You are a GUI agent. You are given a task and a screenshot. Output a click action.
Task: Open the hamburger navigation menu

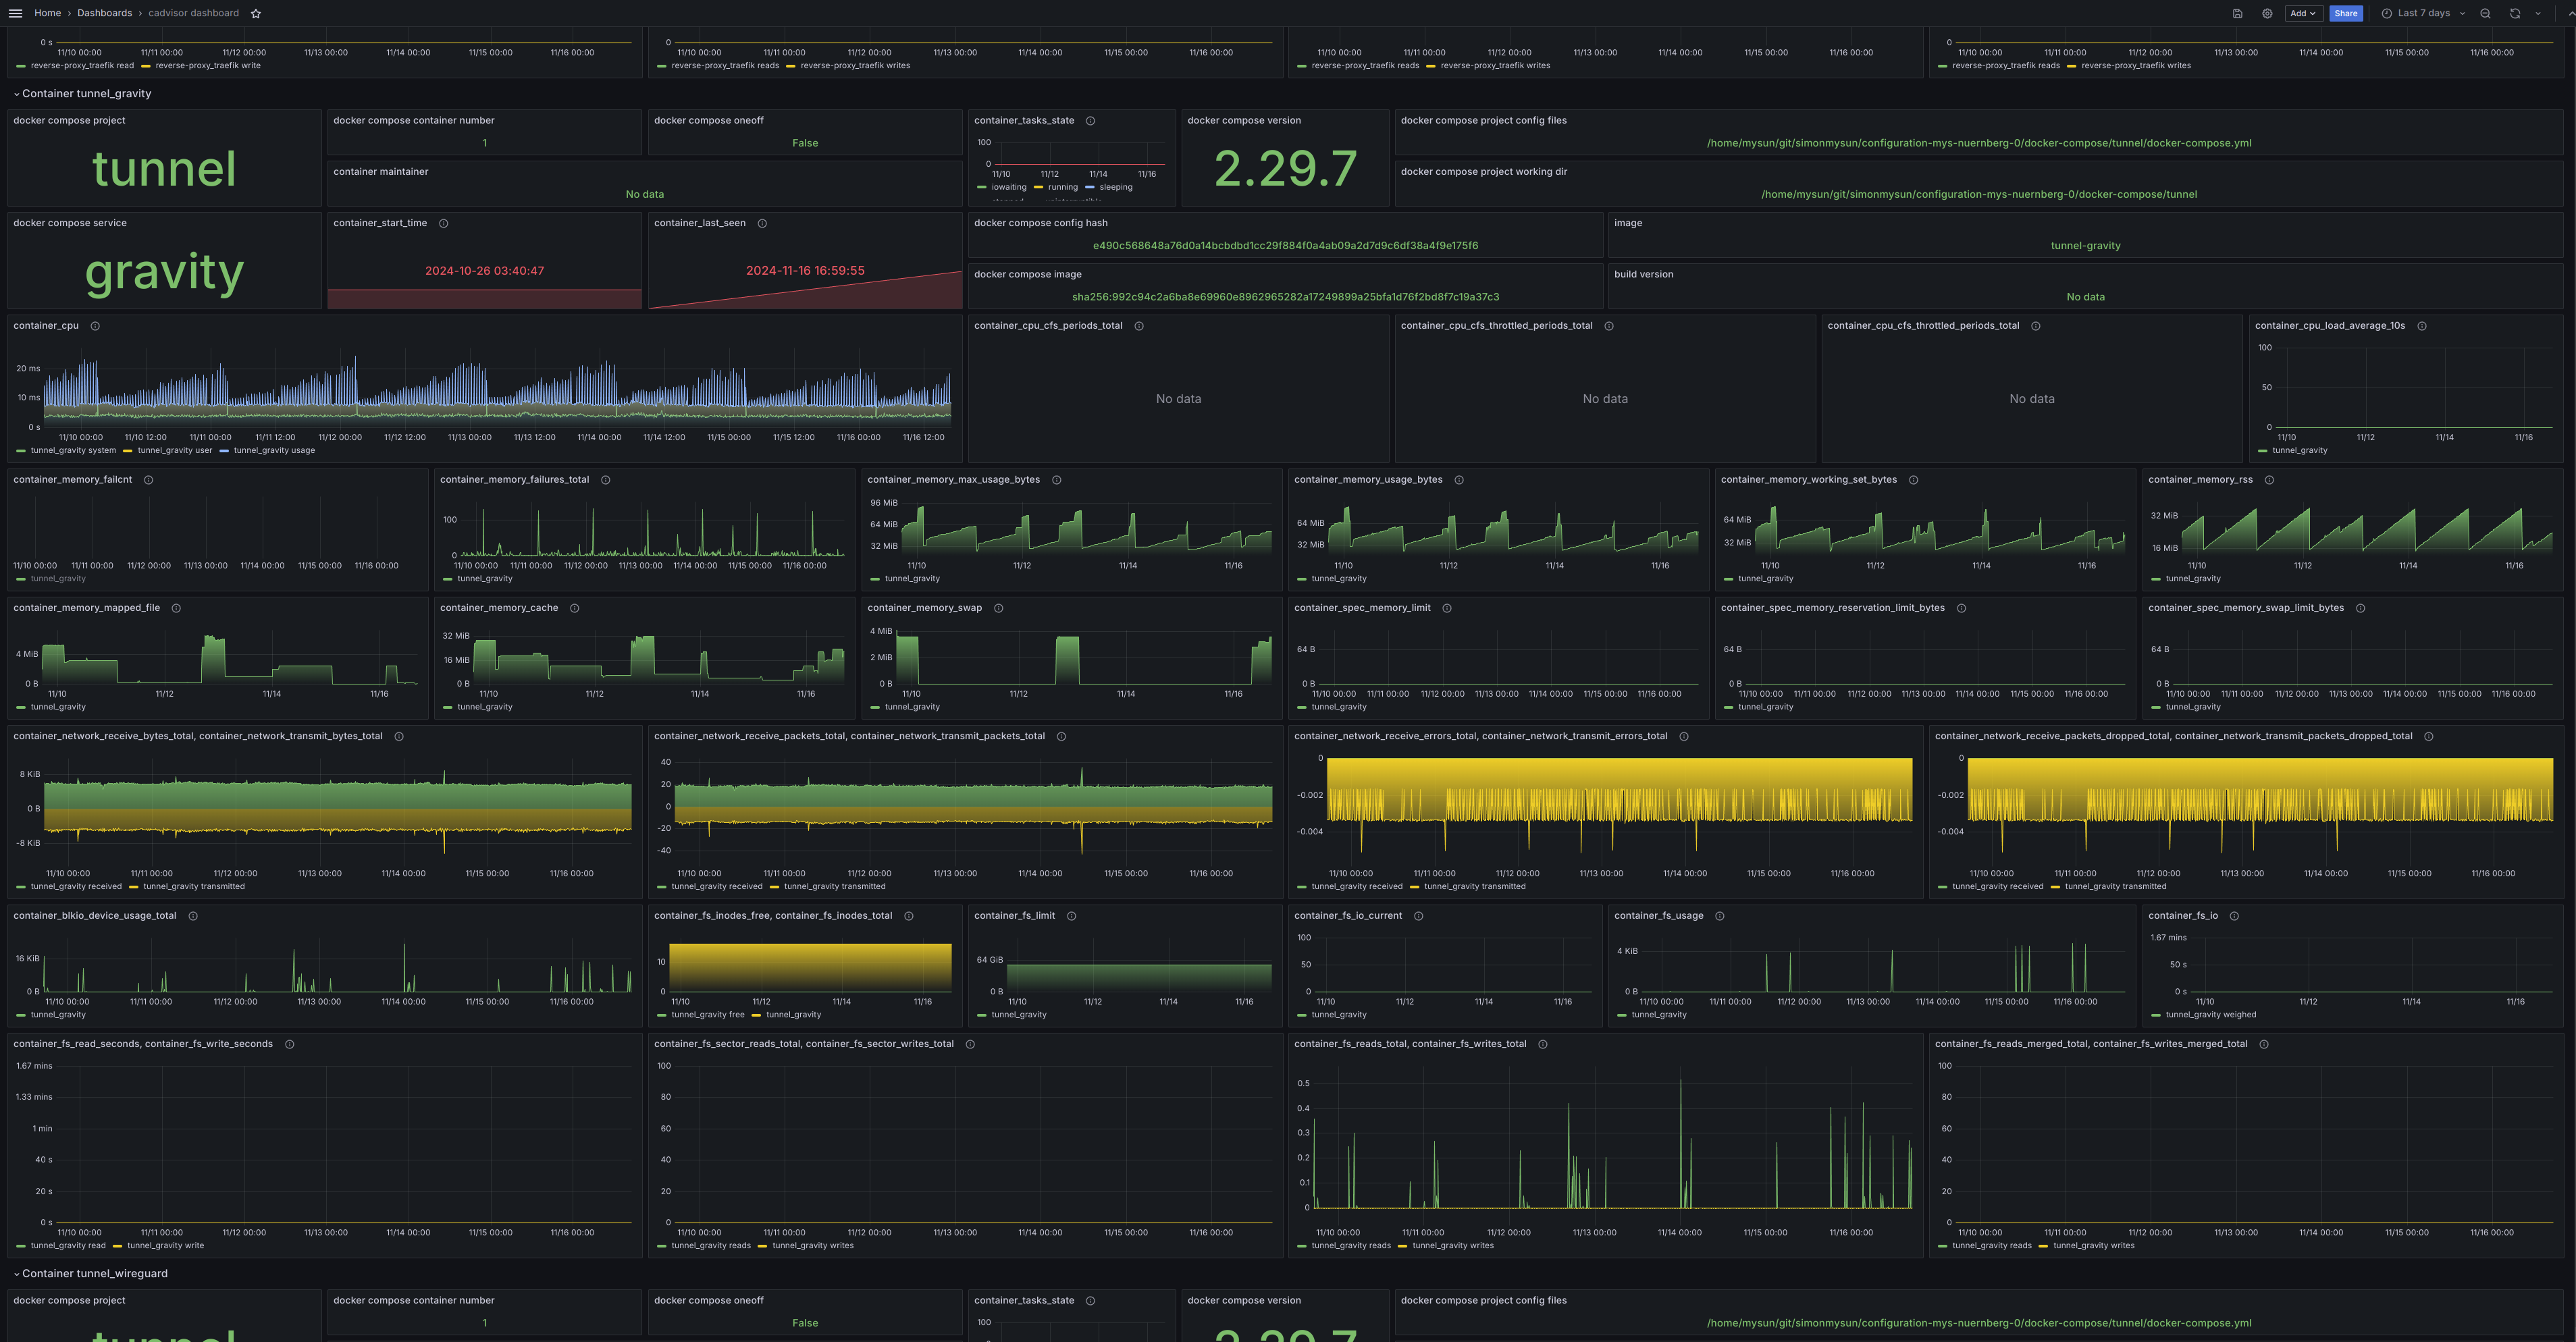[15, 13]
